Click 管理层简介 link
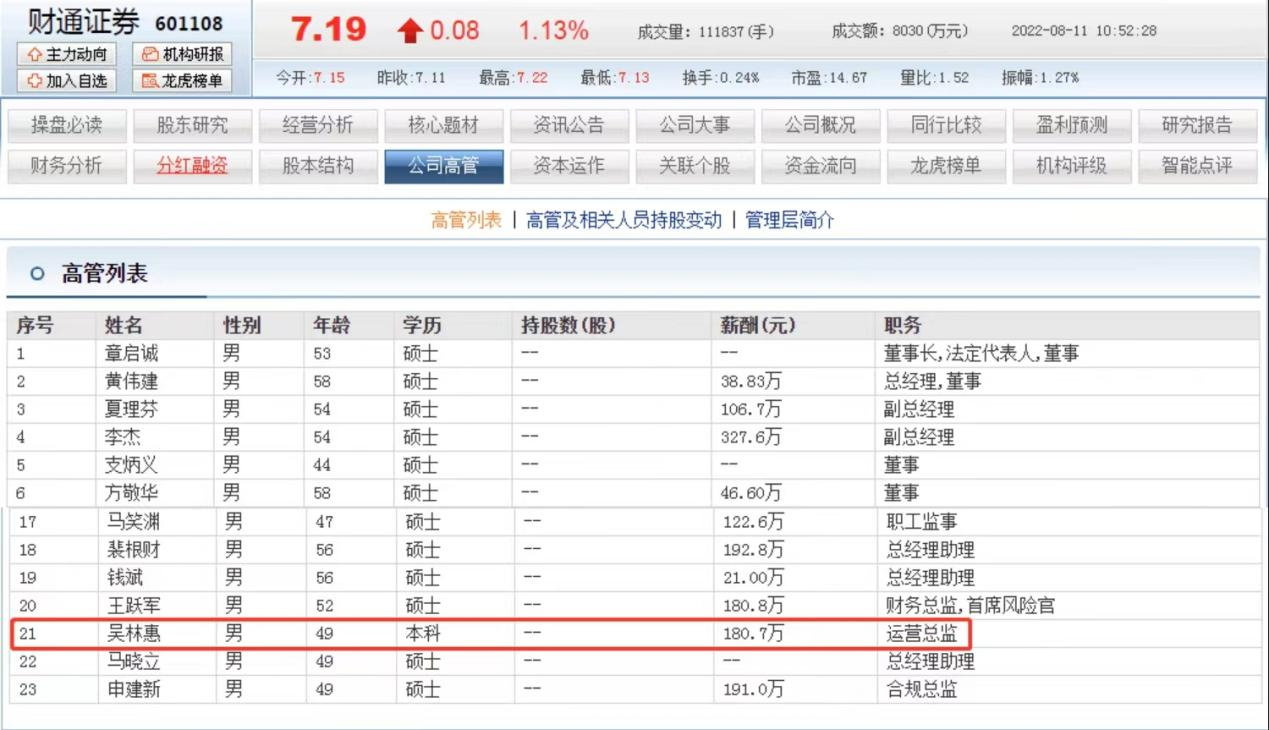1269x730 pixels. click(x=790, y=220)
